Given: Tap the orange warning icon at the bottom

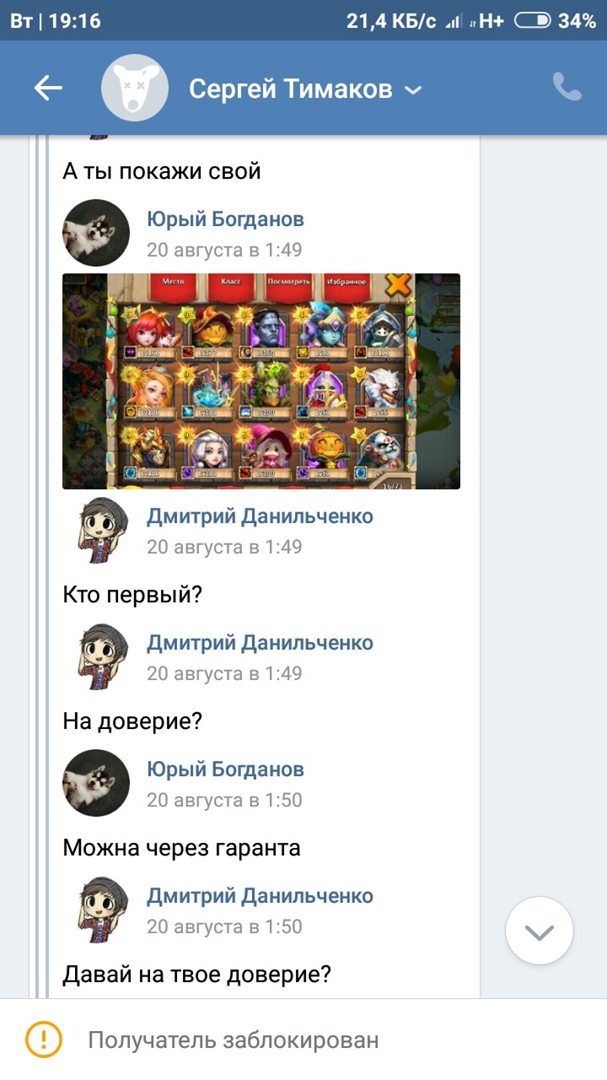Looking at the screenshot, I should pyautogui.click(x=43, y=1039).
